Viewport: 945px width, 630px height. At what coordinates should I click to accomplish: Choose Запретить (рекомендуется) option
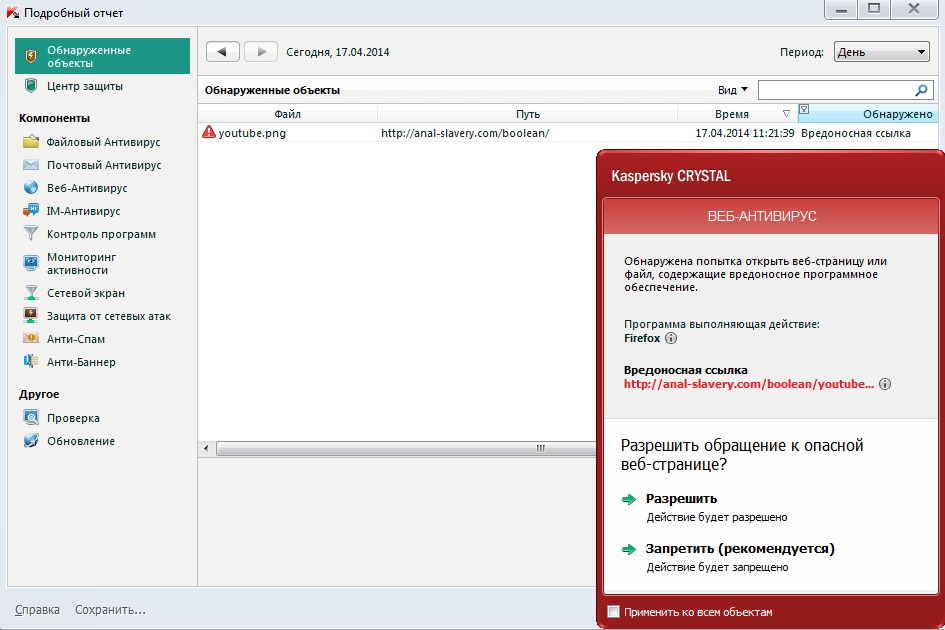click(x=740, y=548)
